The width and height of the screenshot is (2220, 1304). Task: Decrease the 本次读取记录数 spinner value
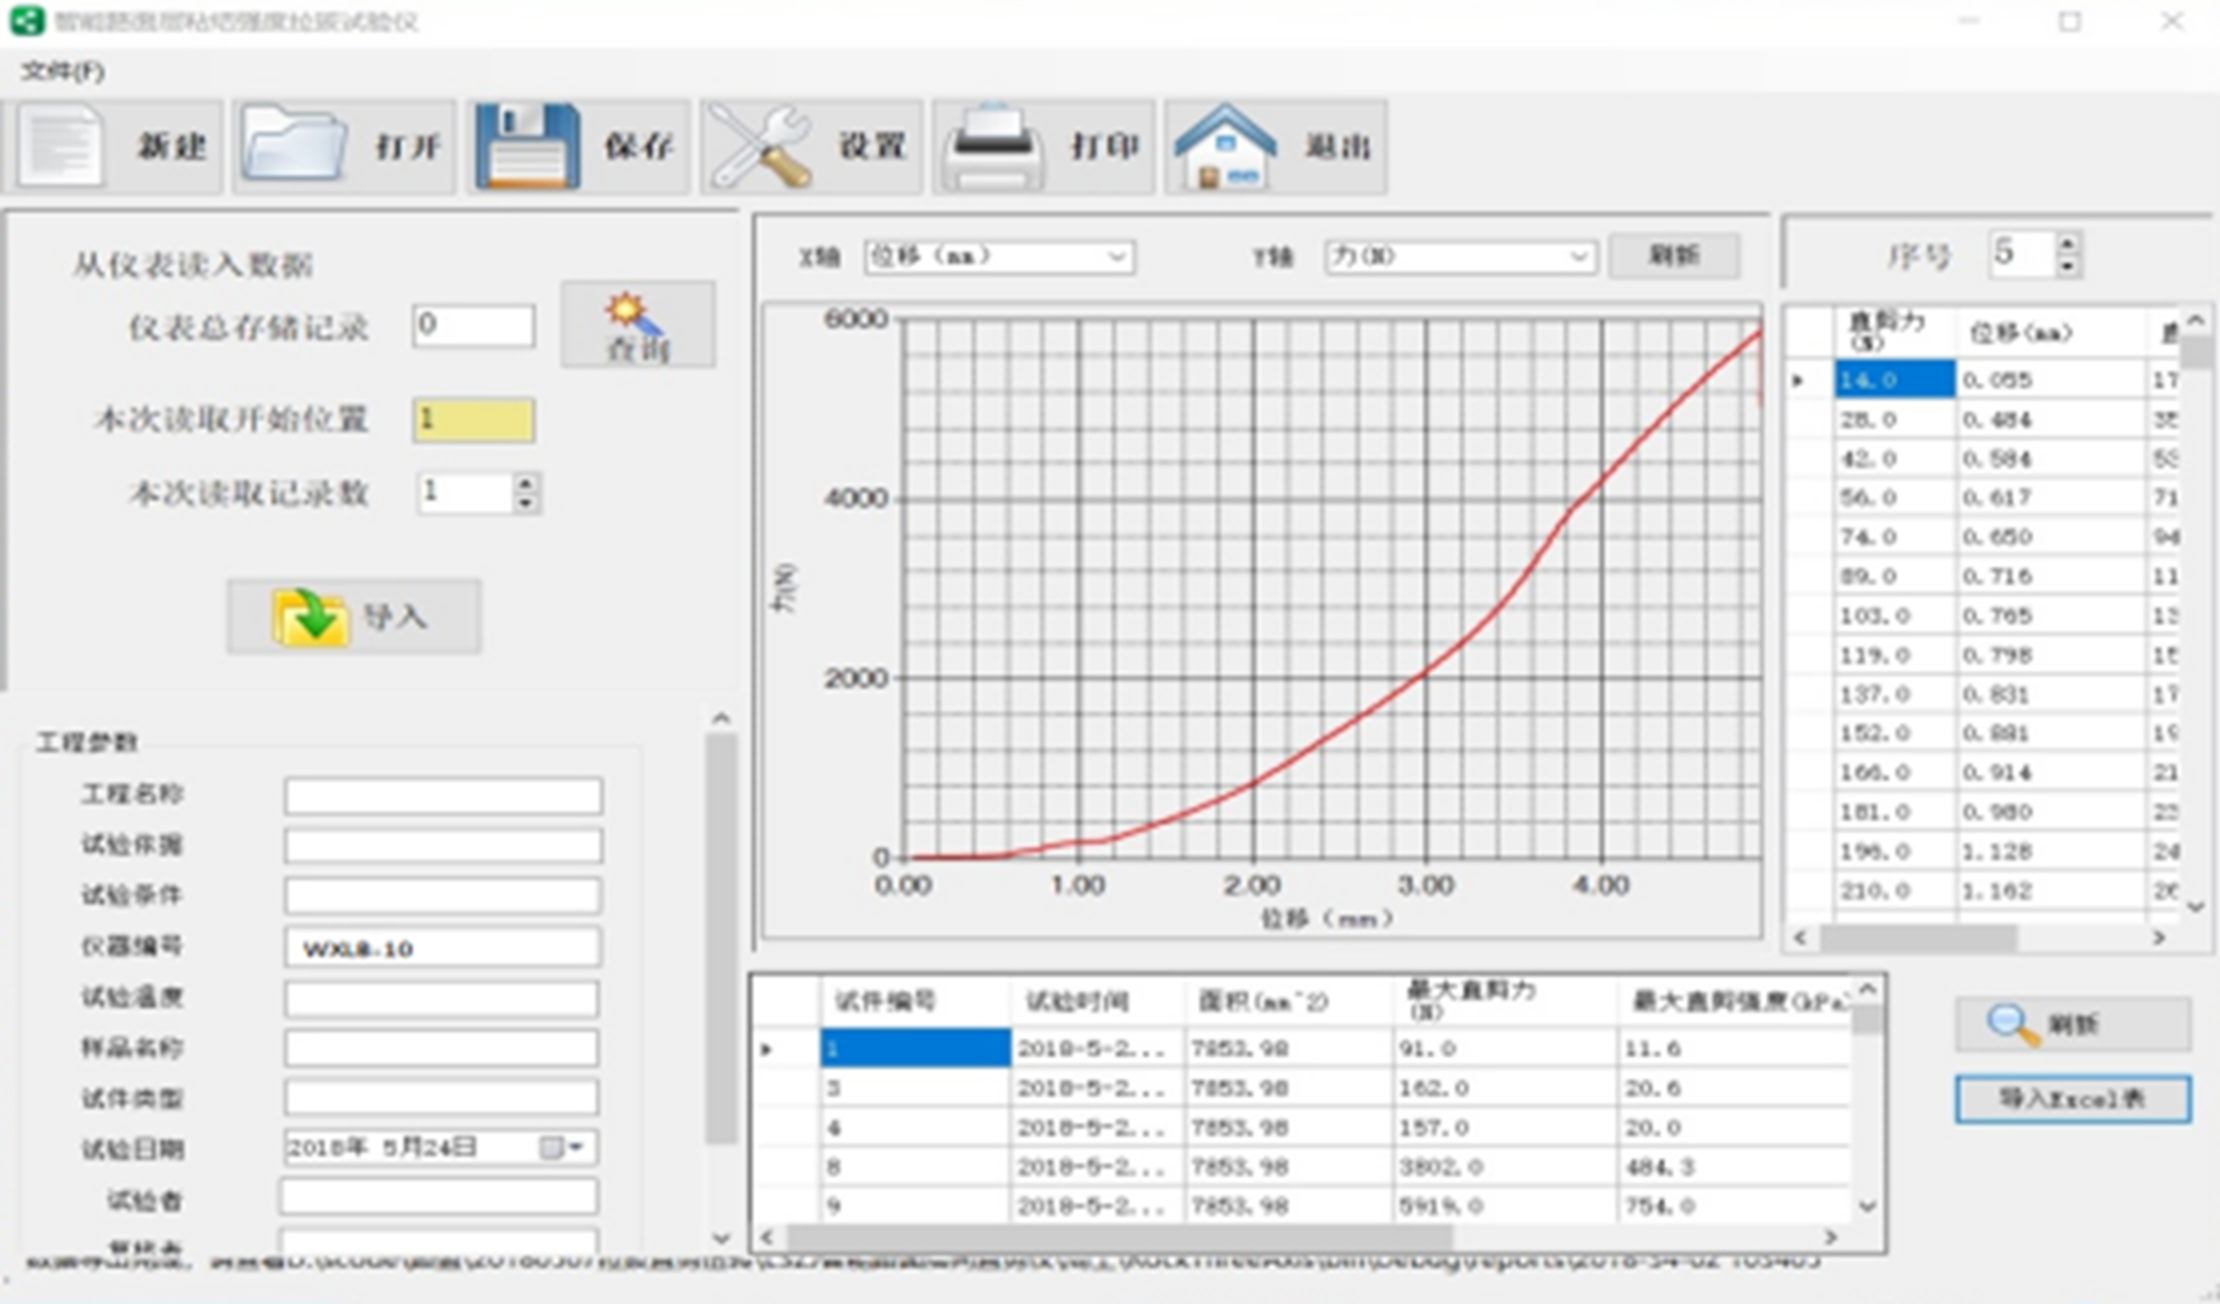[525, 503]
